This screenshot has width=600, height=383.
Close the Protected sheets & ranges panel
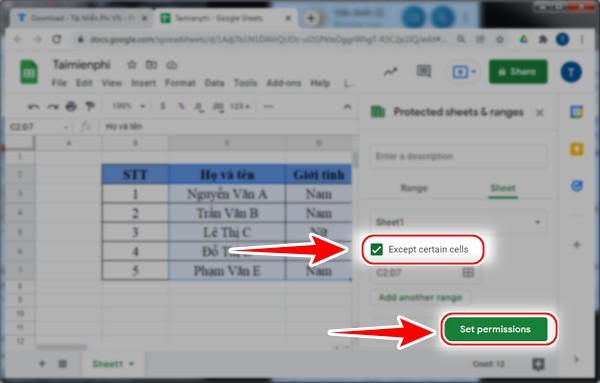click(540, 112)
